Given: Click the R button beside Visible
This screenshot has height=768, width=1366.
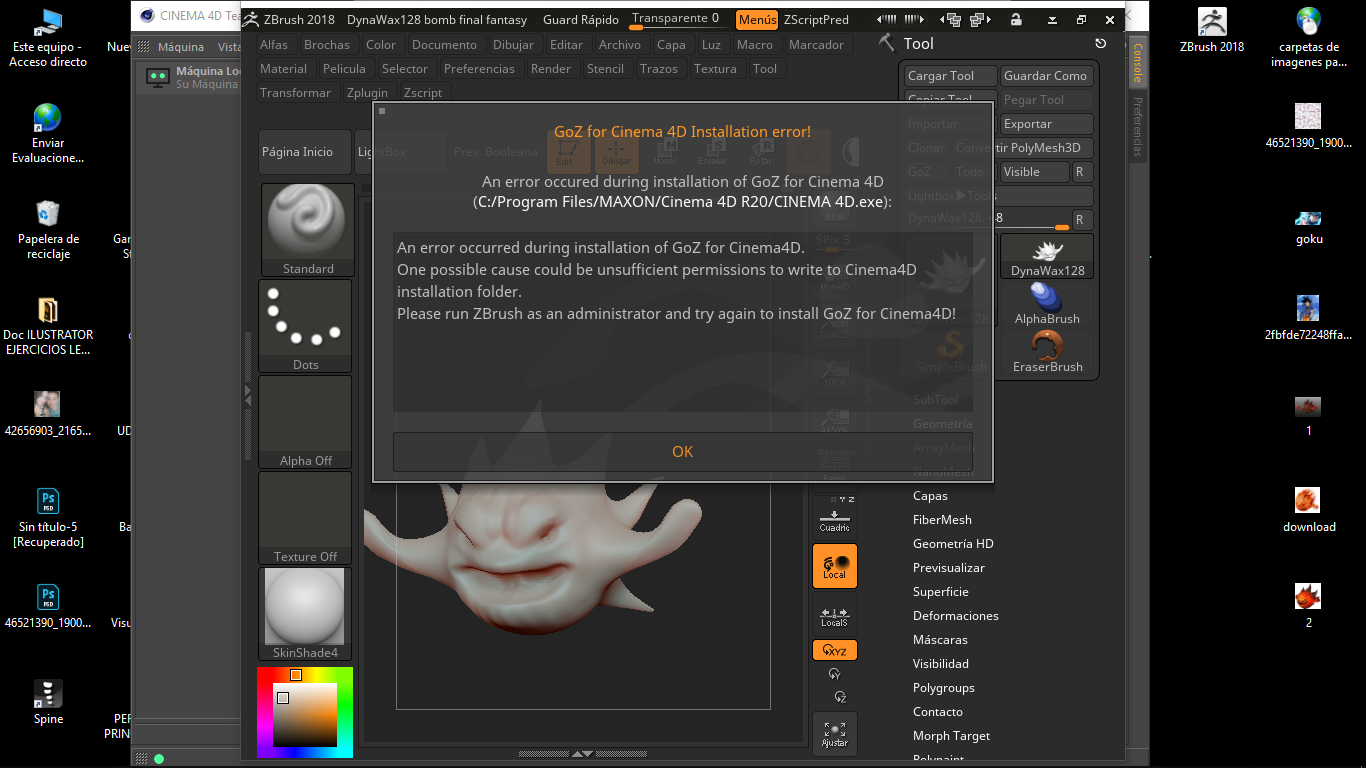Looking at the screenshot, I should (x=1081, y=172).
